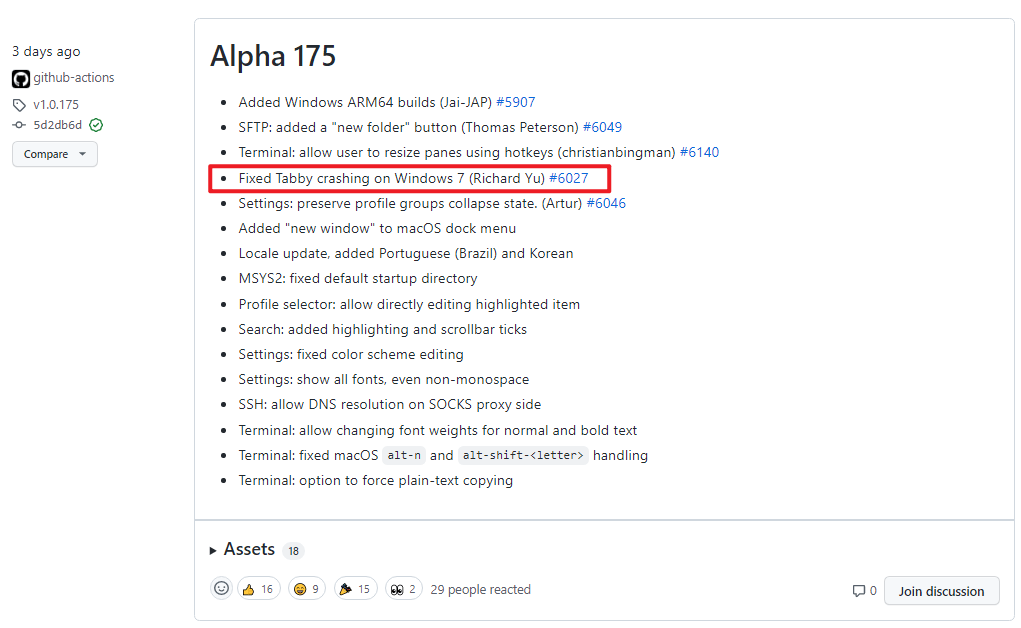Click the tag icon beside v1.0.175
Screen dimensions: 1021x628
tap(19, 105)
